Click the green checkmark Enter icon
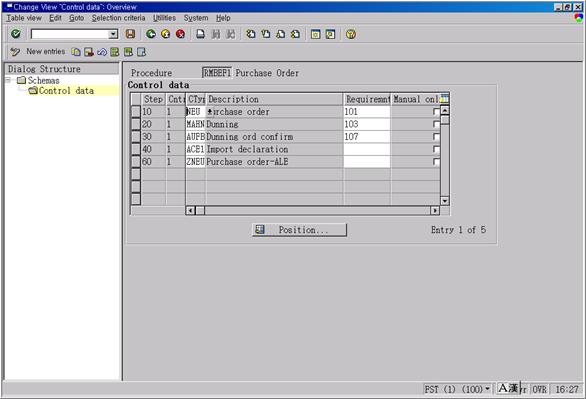This screenshot has height=399, width=586. 16,34
